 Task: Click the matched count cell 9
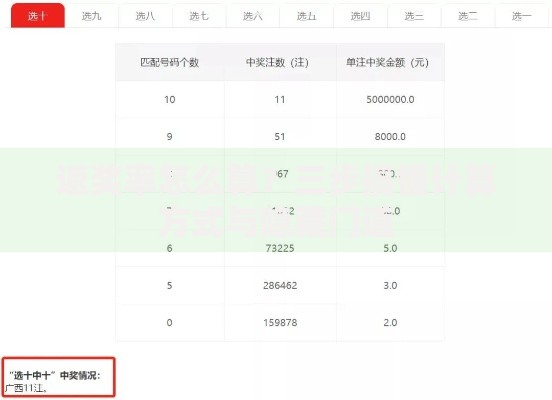click(x=170, y=137)
